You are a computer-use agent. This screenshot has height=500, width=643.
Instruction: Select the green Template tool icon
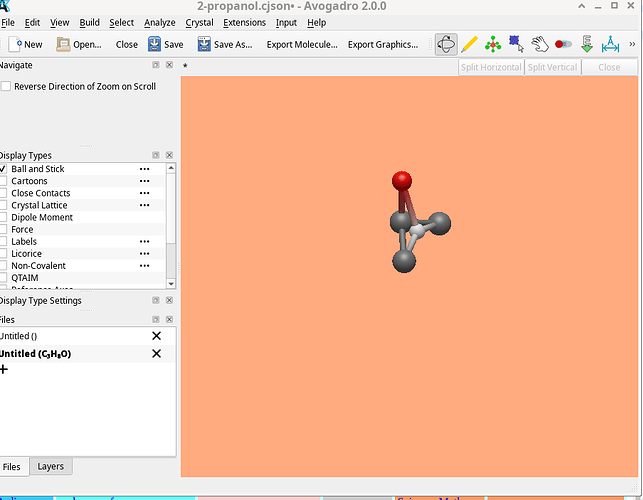click(x=493, y=44)
